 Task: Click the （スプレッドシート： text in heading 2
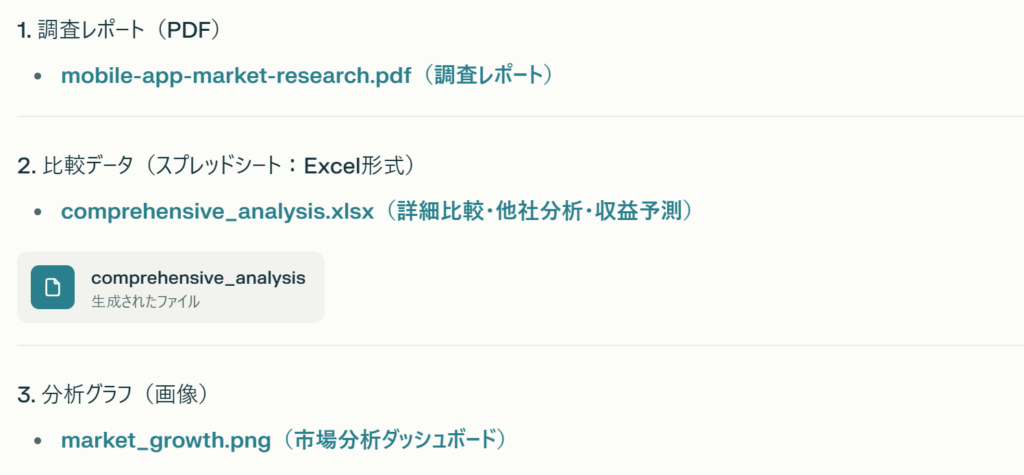tap(218, 166)
